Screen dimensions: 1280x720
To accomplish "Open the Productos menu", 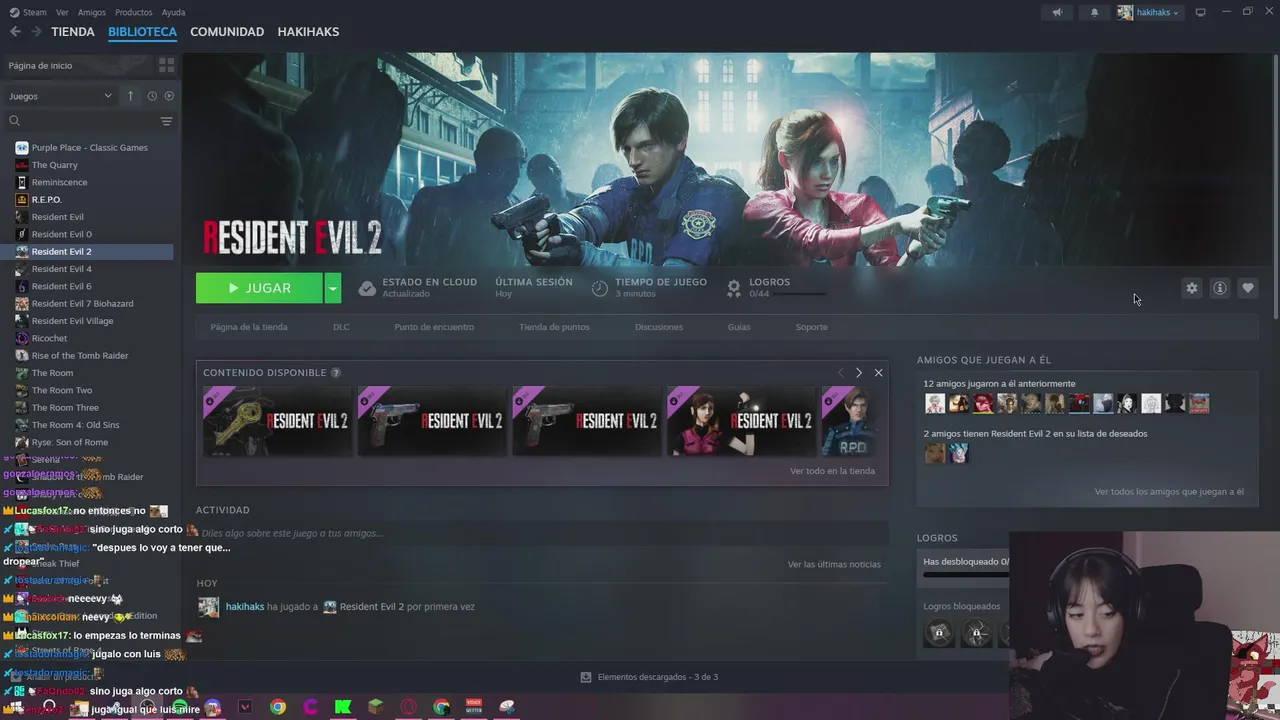I will (133, 12).
